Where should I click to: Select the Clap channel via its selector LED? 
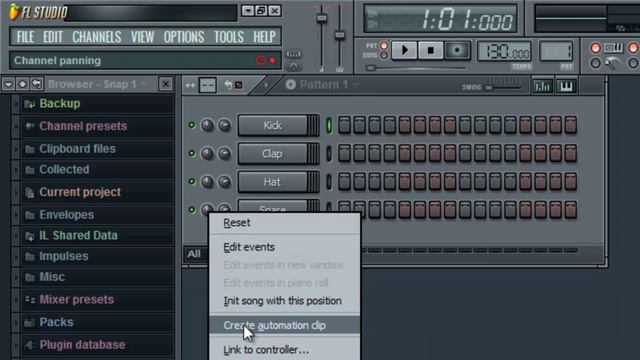coord(329,154)
